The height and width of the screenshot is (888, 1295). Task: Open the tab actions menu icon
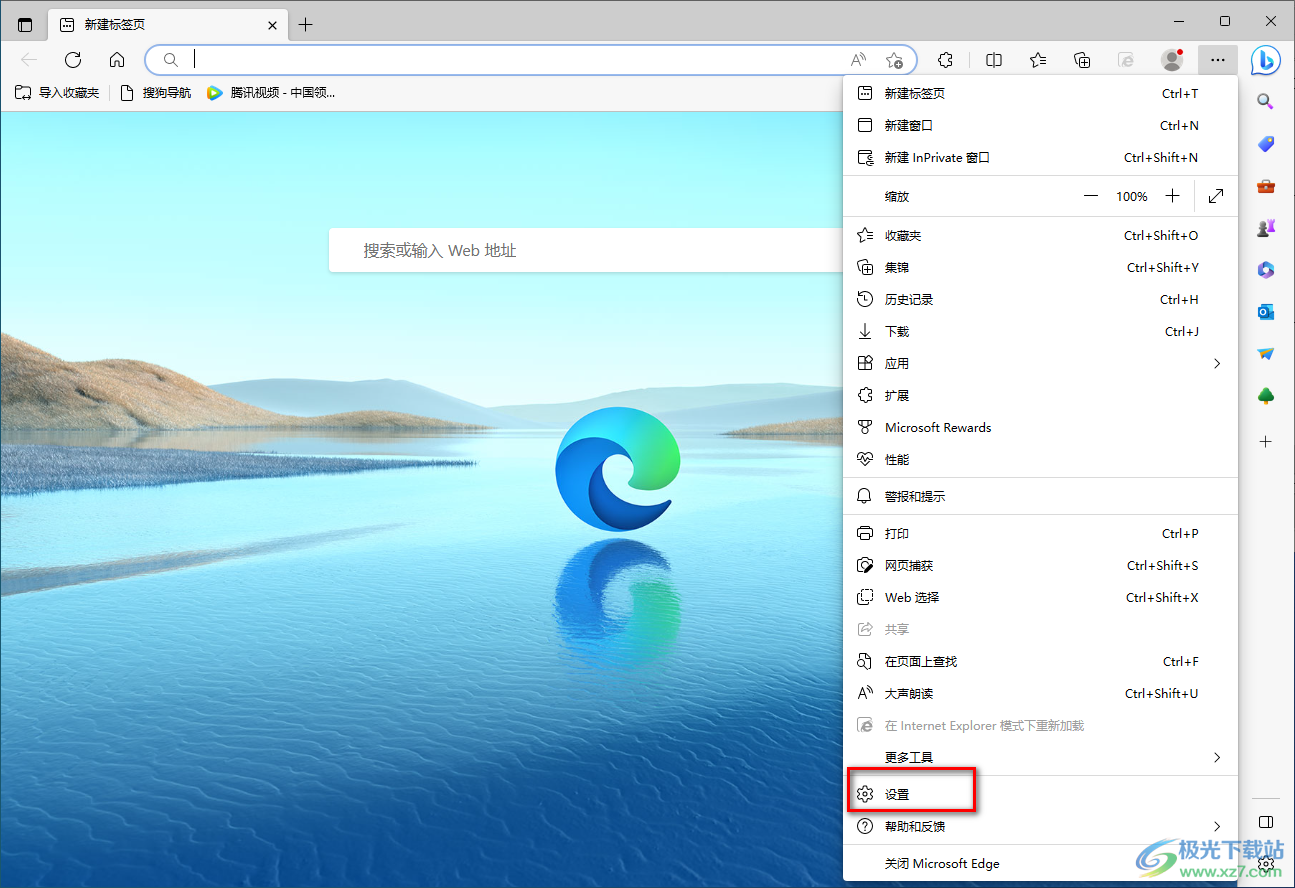25,25
